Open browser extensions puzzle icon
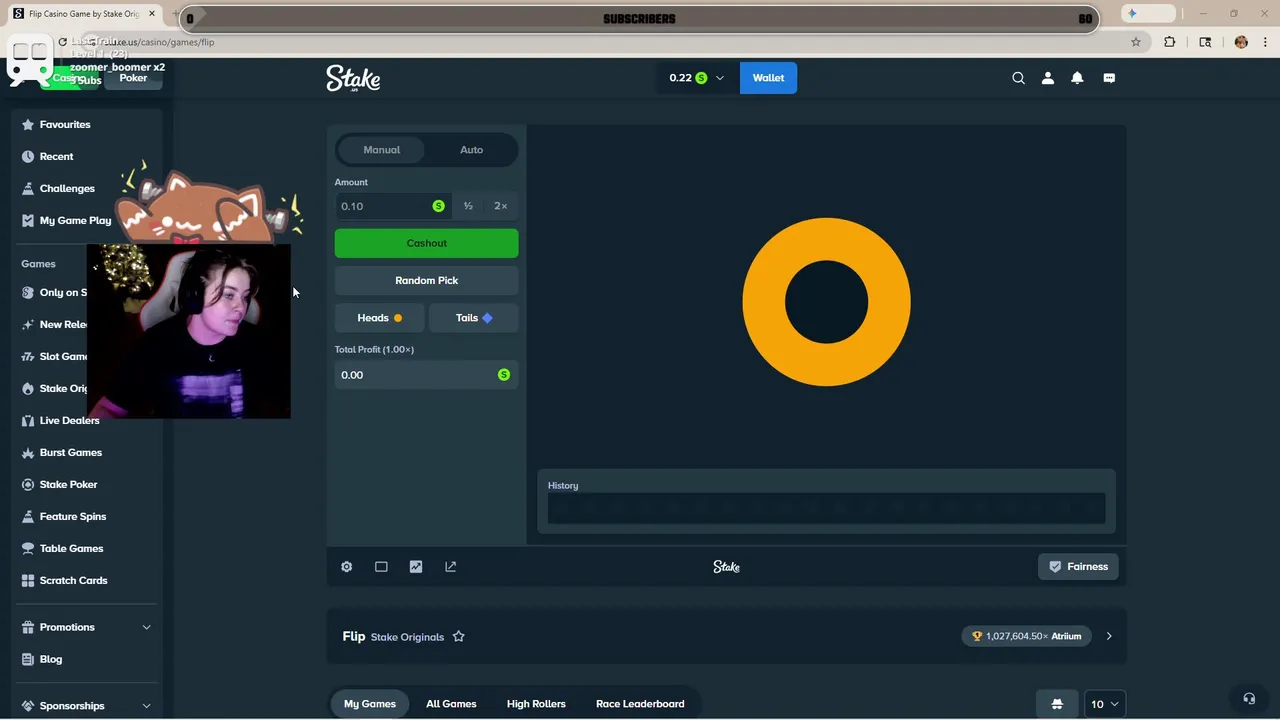 click(x=1169, y=42)
